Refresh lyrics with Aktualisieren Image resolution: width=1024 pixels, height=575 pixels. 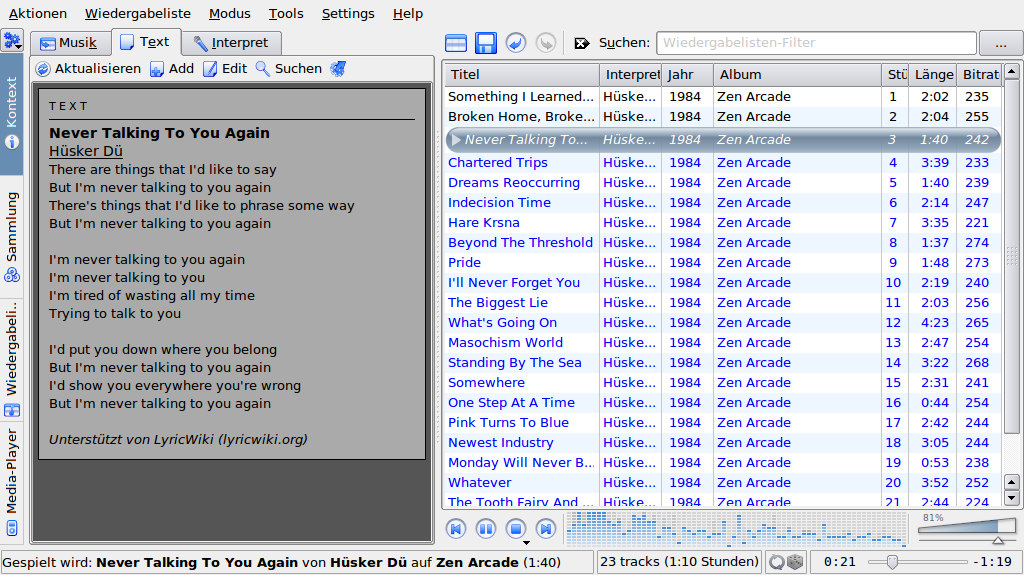(x=88, y=69)
